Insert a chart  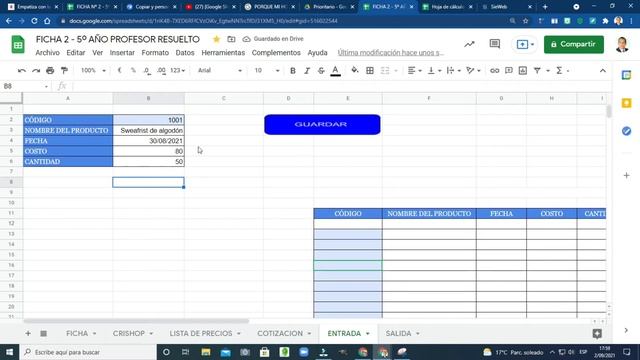tap(523, 71)
